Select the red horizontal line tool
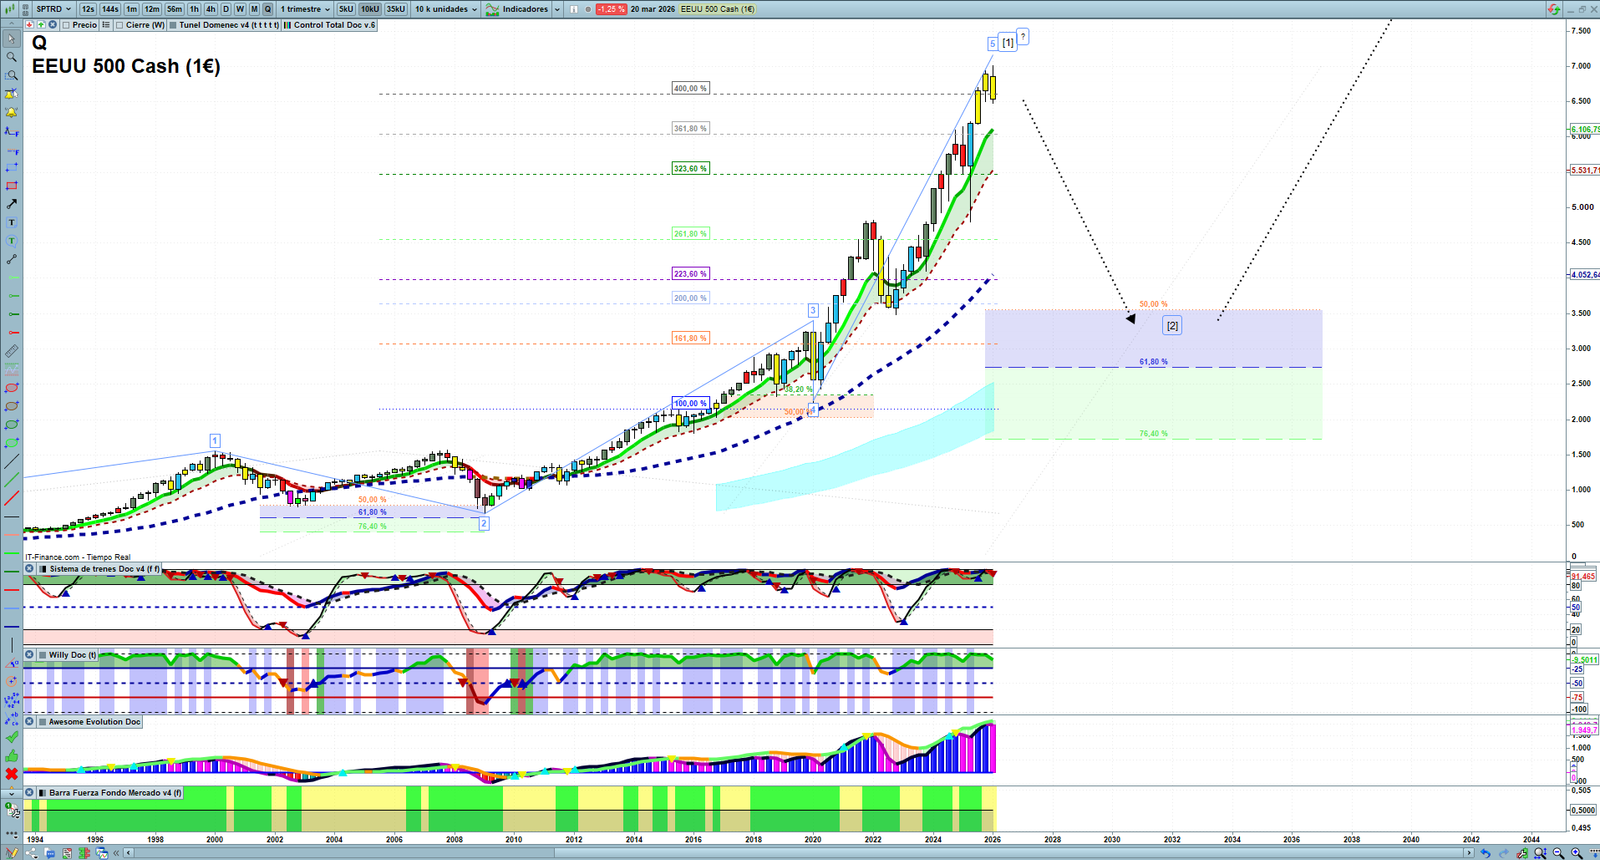 point(11,589)
